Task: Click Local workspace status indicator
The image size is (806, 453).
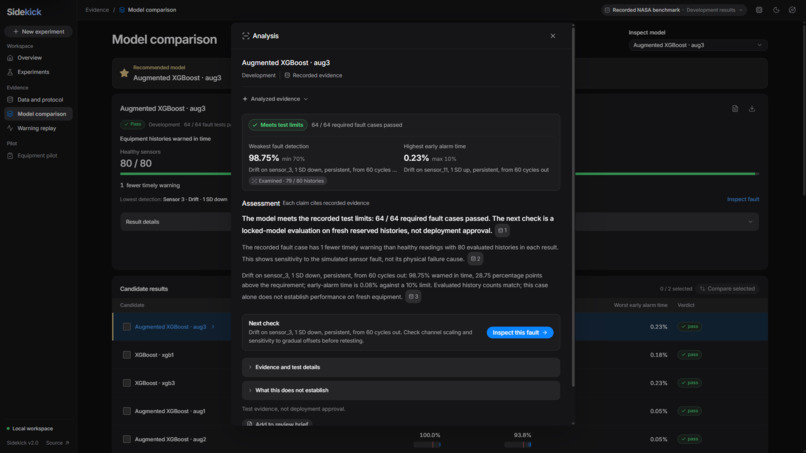Action: pos(29,428)
